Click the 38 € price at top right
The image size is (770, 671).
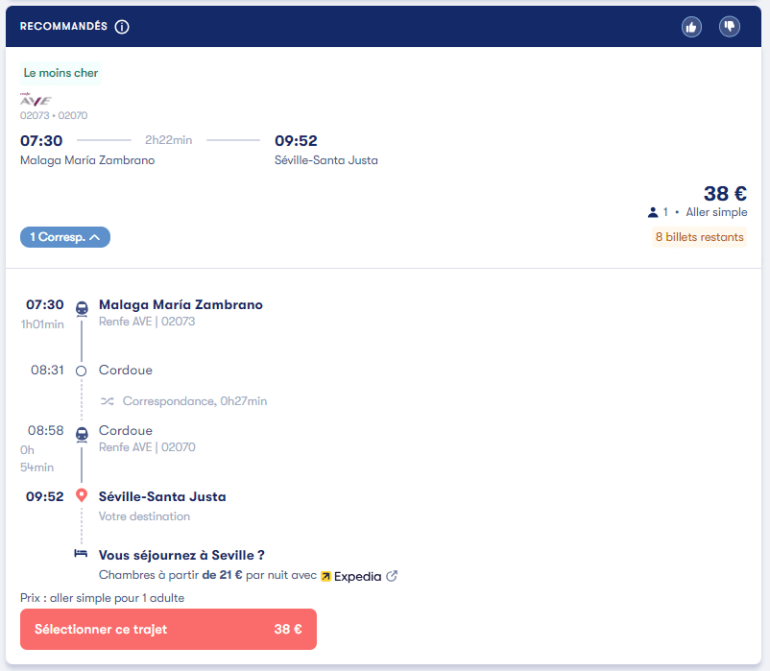[x=725, y=194]
